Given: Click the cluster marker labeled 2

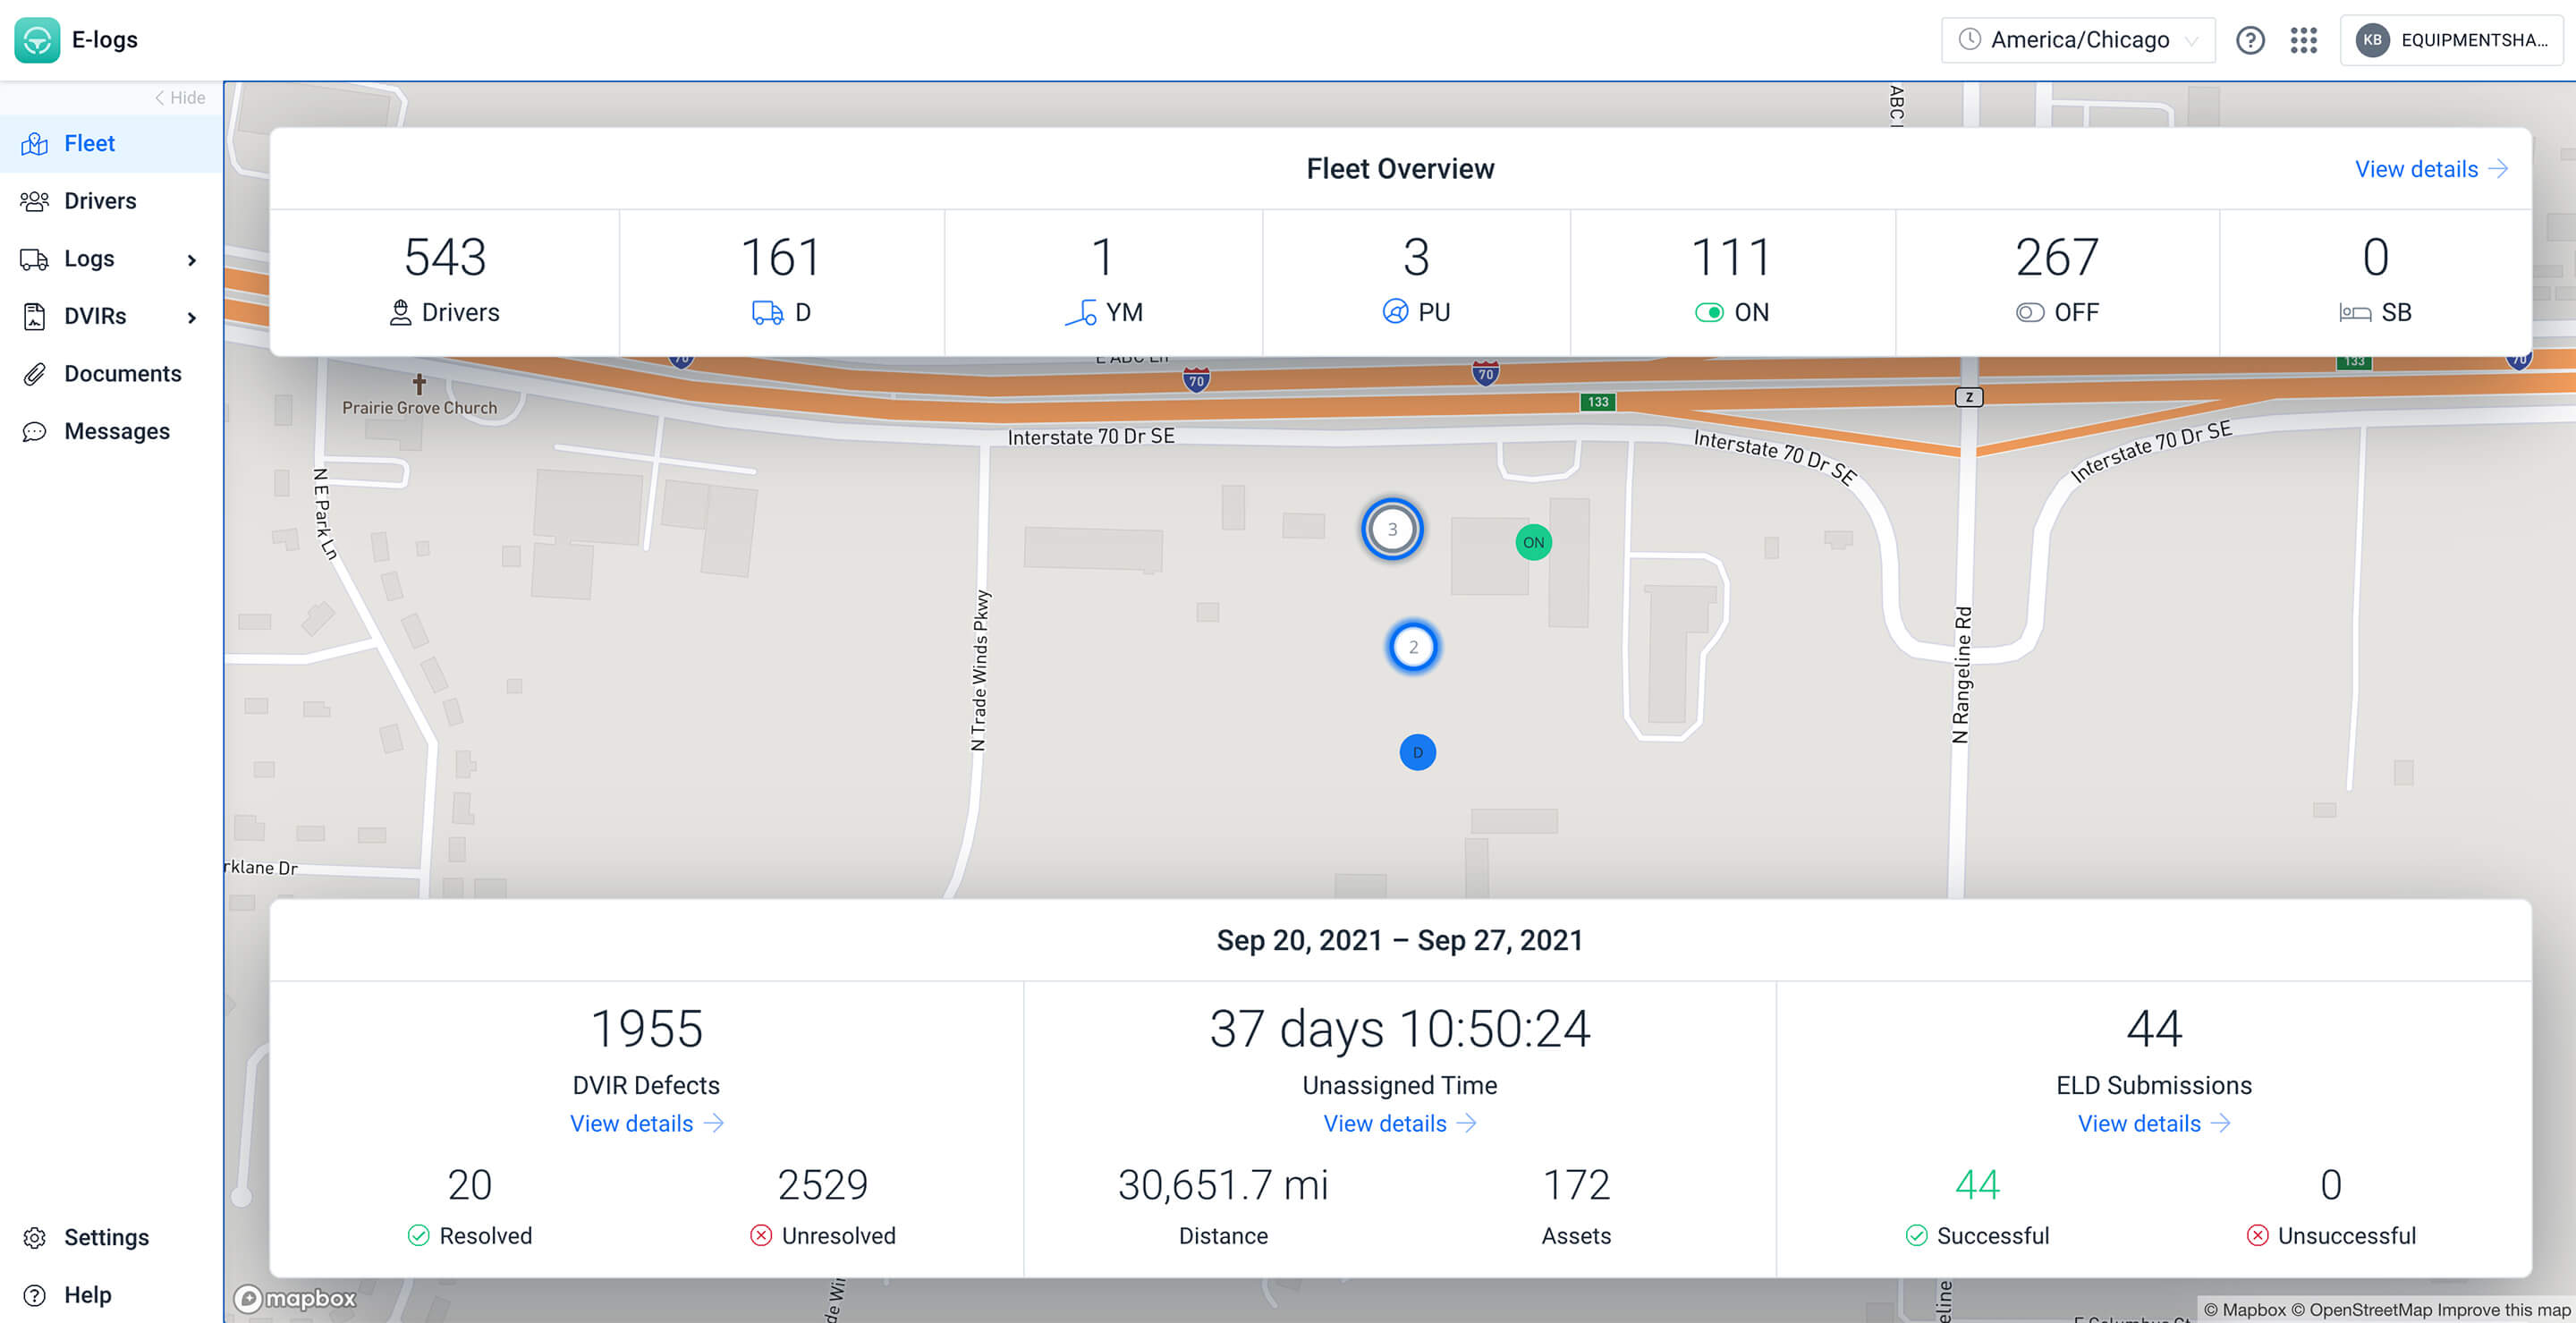Looking at the screenshot, I should tap(1412, 647).
